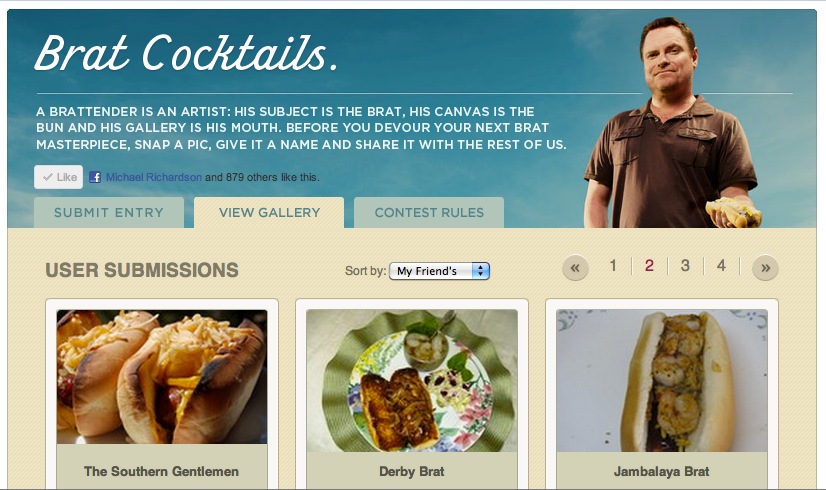The height and width of the screenshot is (490, 826).
Task: Go to next page with double-right arrow
Action: tap(765, 268)
